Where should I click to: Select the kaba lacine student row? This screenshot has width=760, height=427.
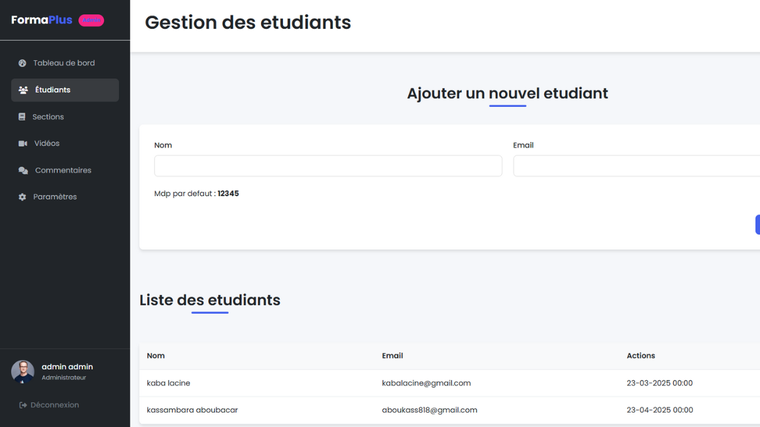(169, 383)
